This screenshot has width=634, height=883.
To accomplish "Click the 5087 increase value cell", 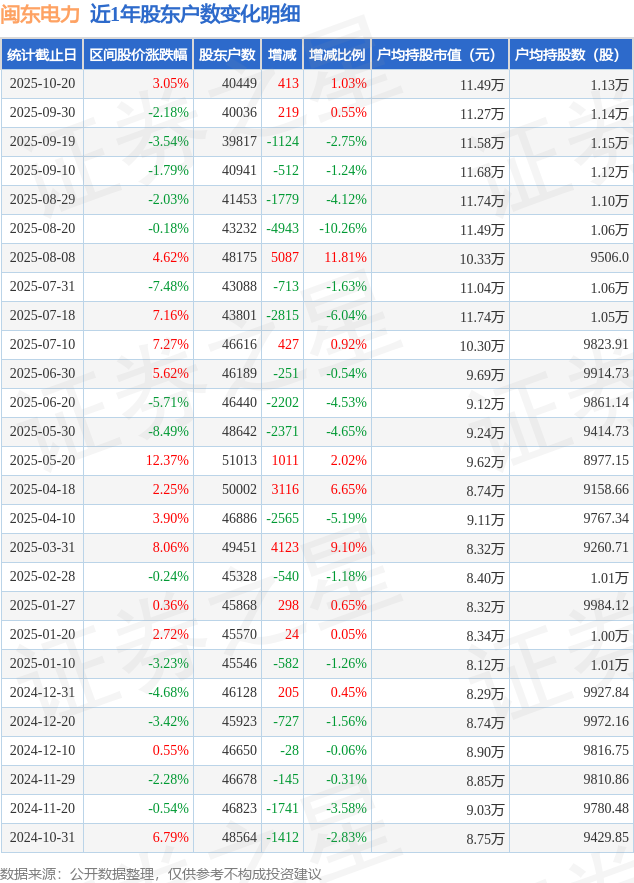I will [x=284, y=258].
